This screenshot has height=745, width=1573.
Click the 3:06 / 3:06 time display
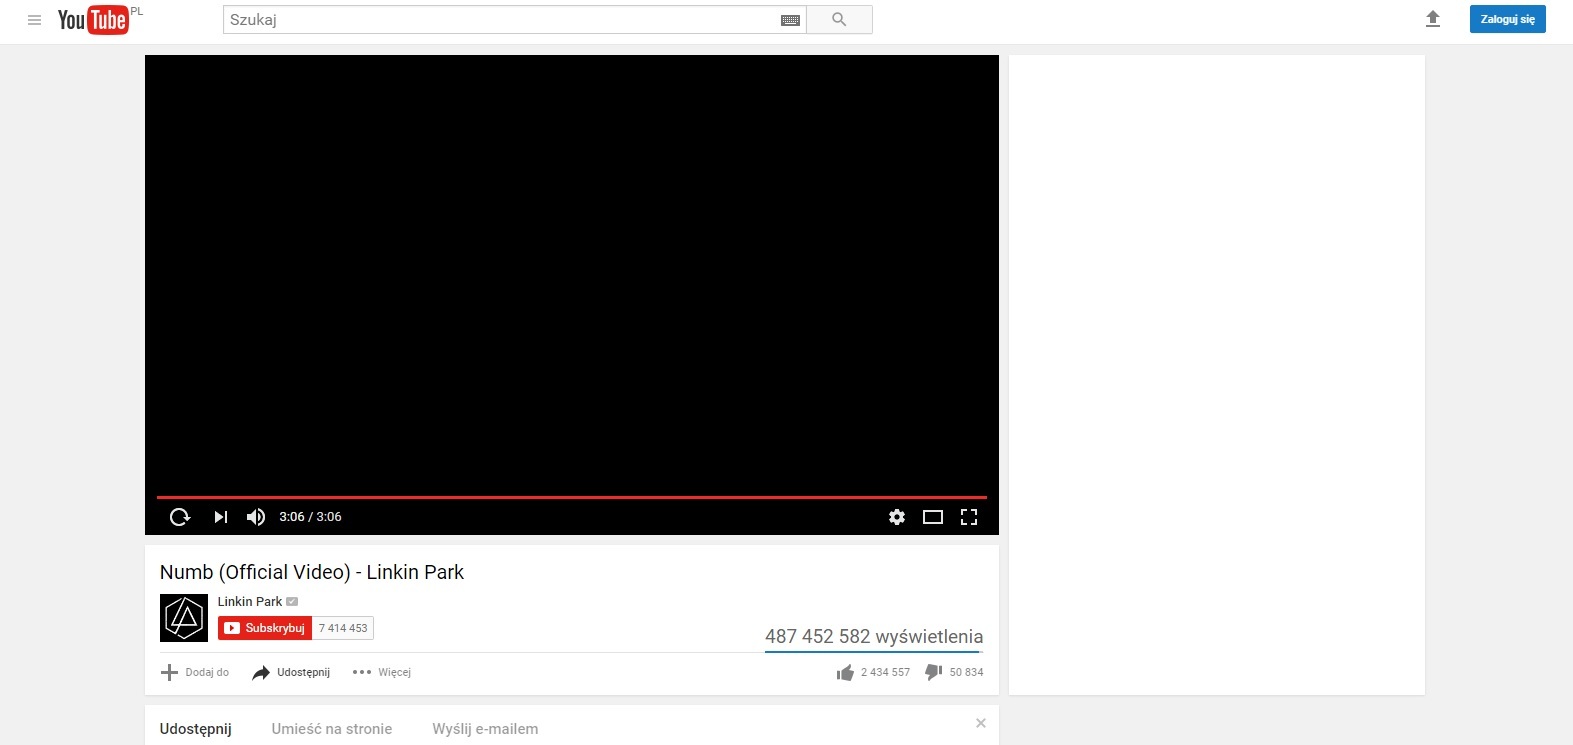tap(310, 517)
